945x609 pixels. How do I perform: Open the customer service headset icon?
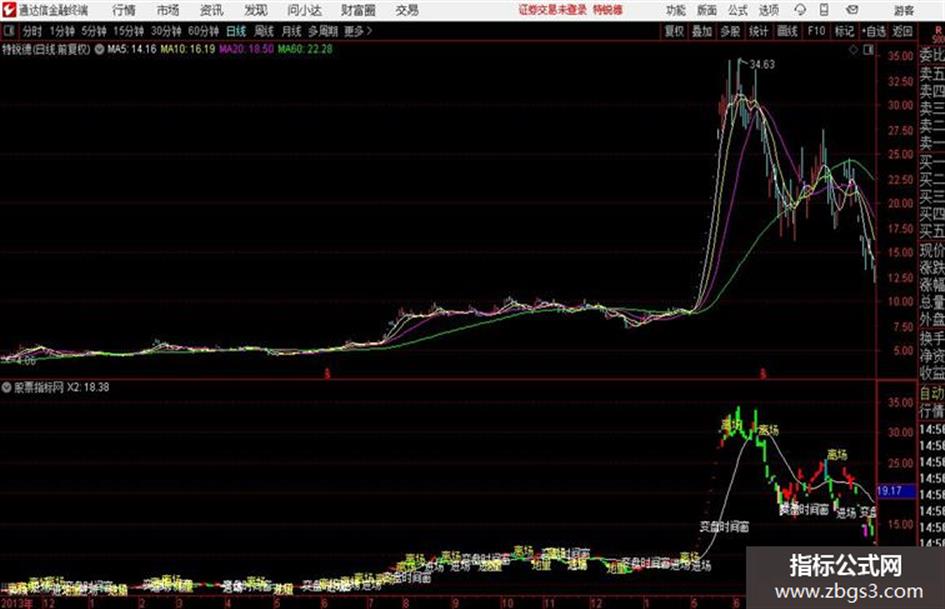pyautogui.click(x=800, y=10)
